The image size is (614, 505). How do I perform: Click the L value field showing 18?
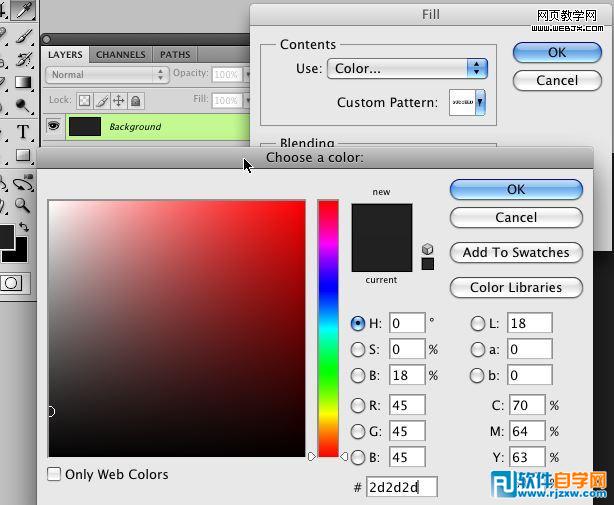coord(530,323)
